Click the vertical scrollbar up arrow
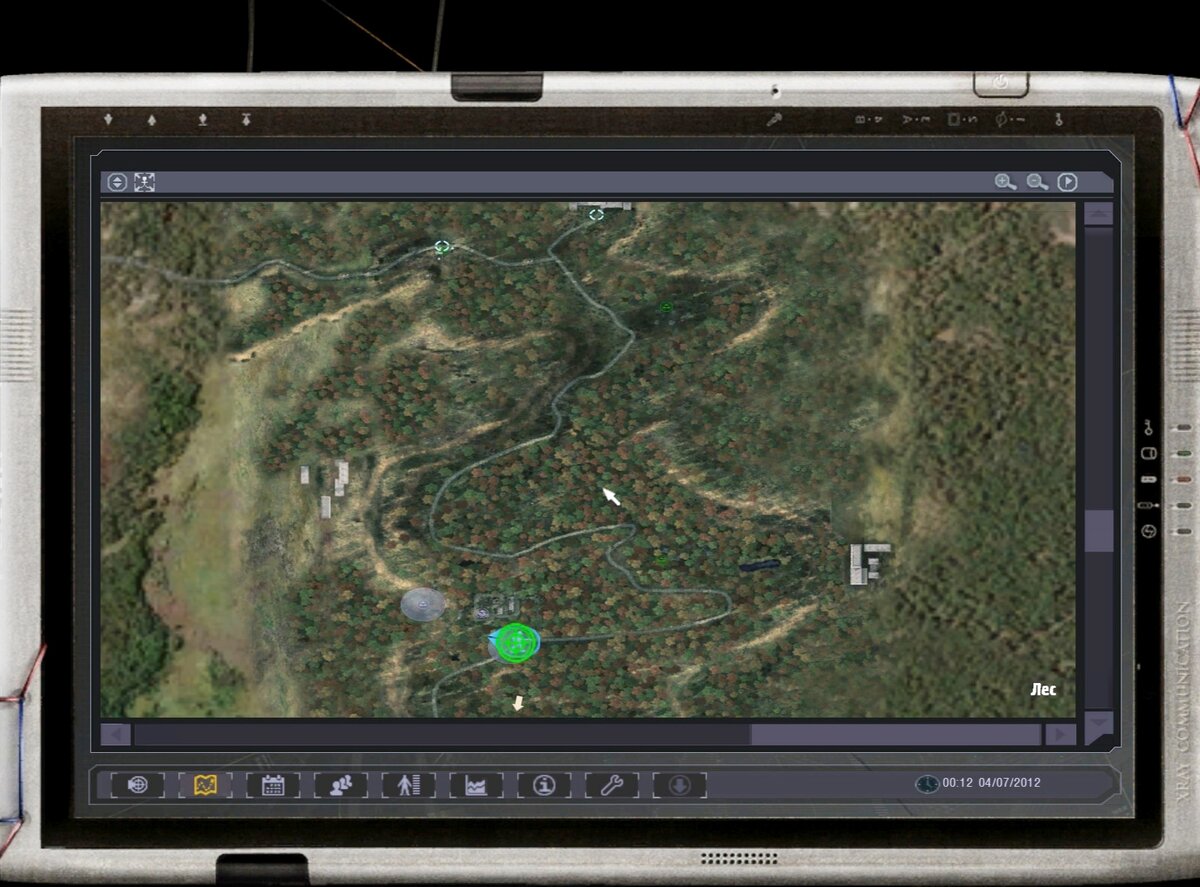 1099,214
